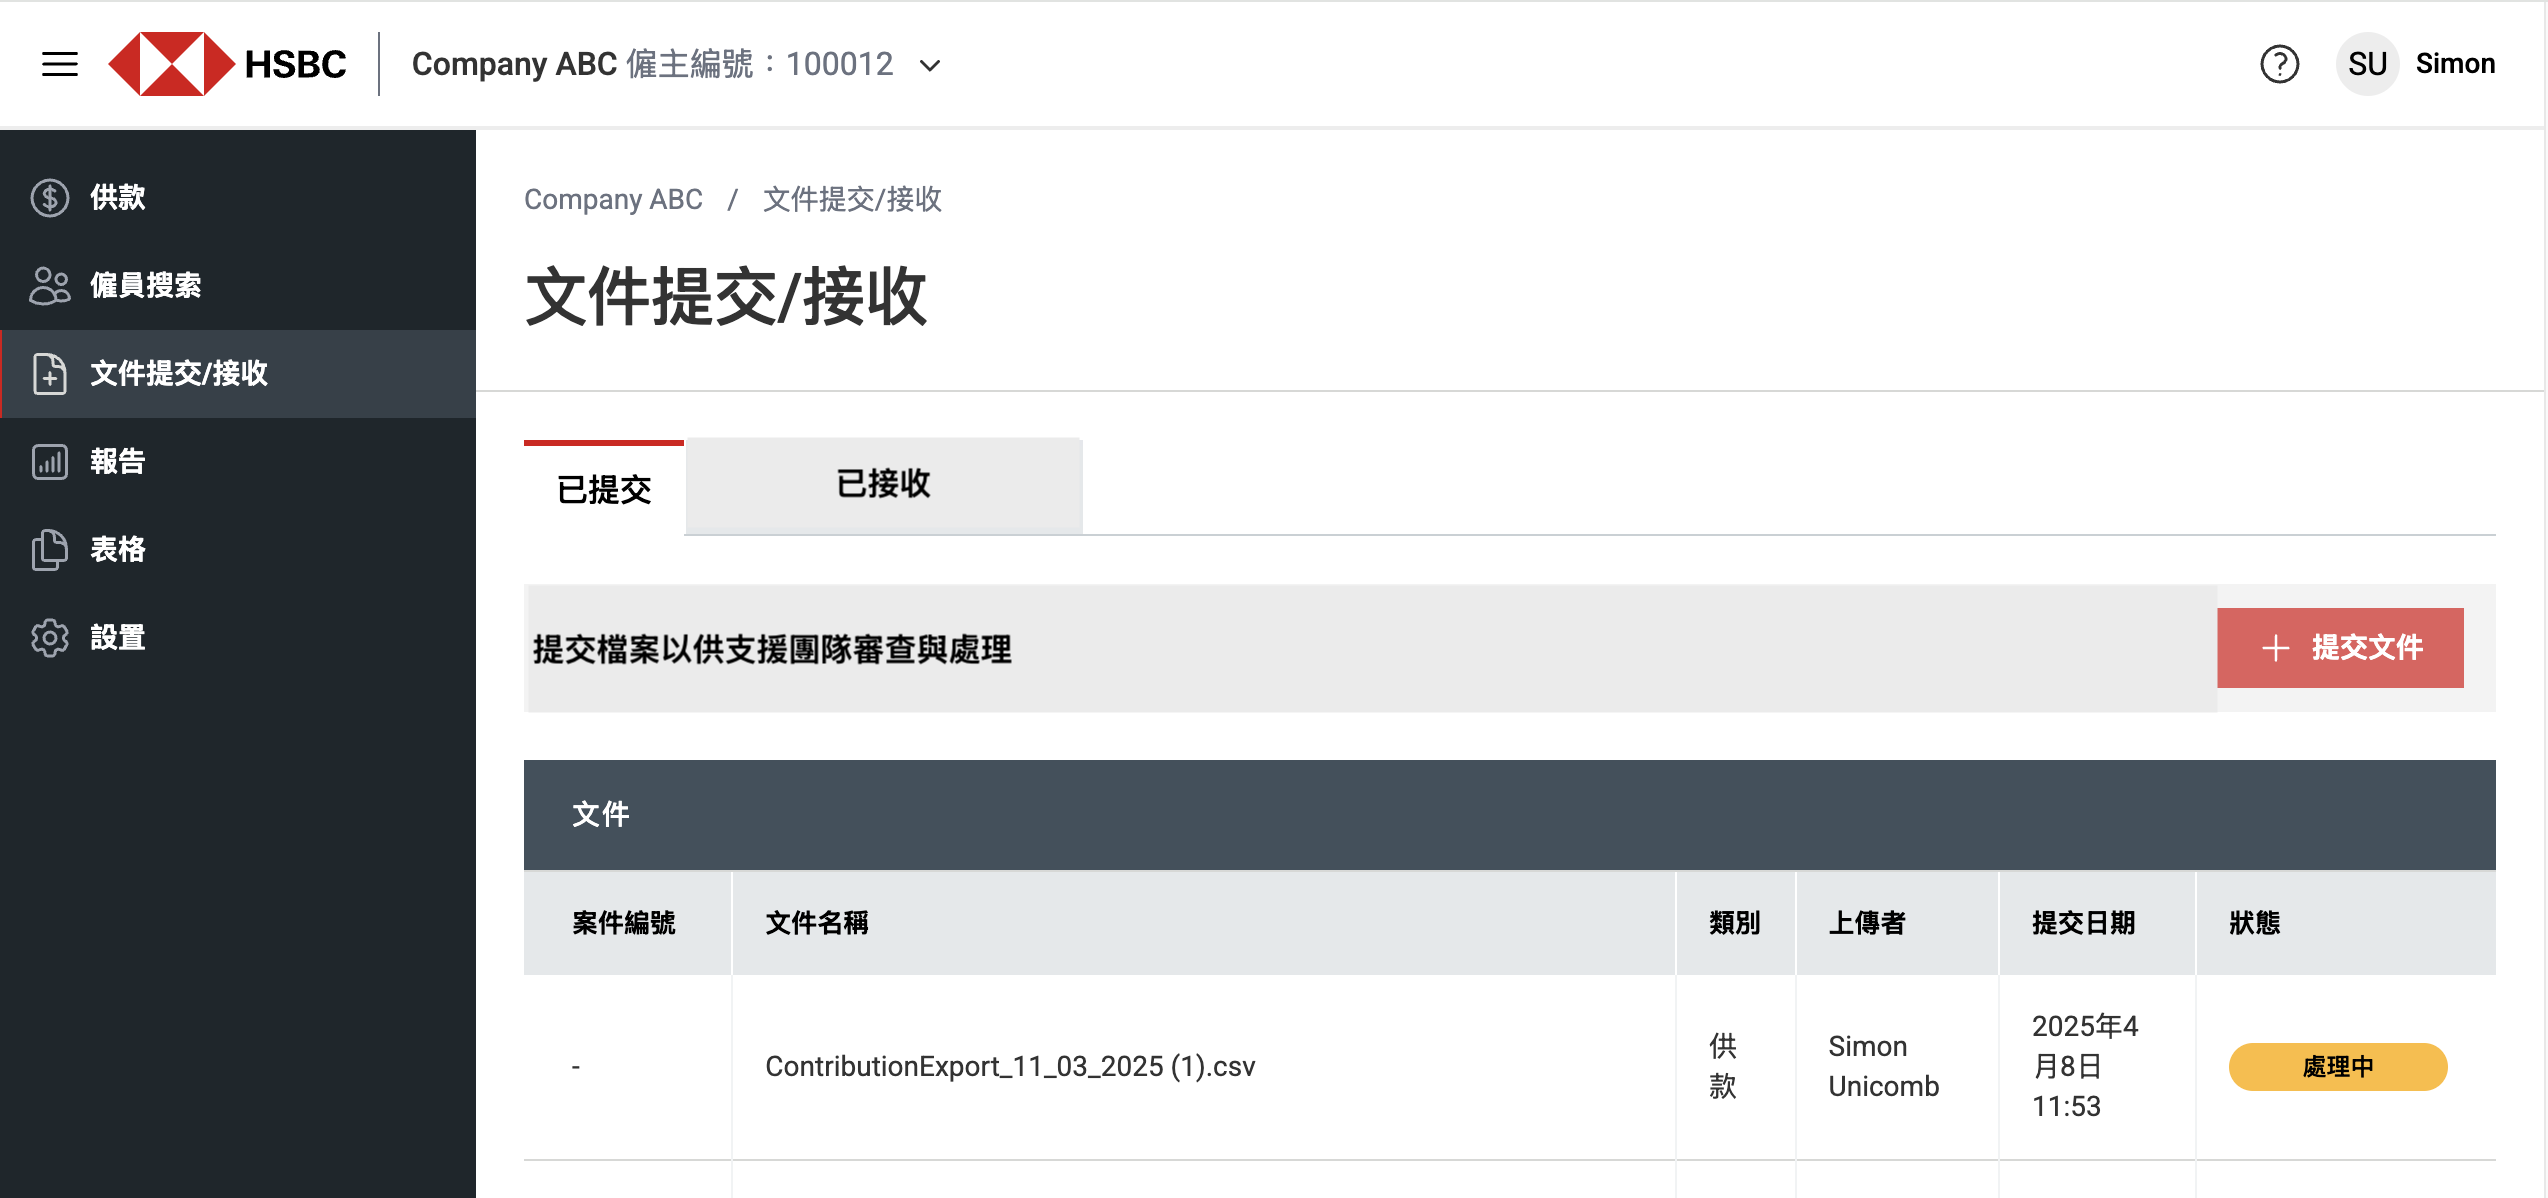Click Company ABC breadcrumb link
This screenshot has height=1198, width=2548.
(x=613, y=199)
